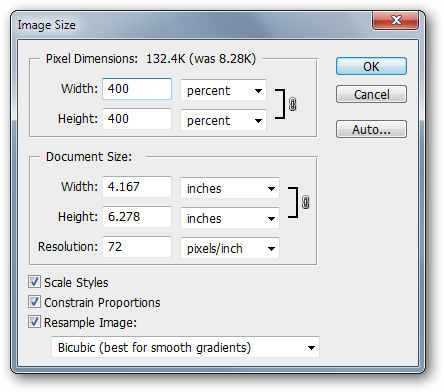
Task: Uncheck the Constrain Proportions checkbox
Action: (x=34, y=302)
